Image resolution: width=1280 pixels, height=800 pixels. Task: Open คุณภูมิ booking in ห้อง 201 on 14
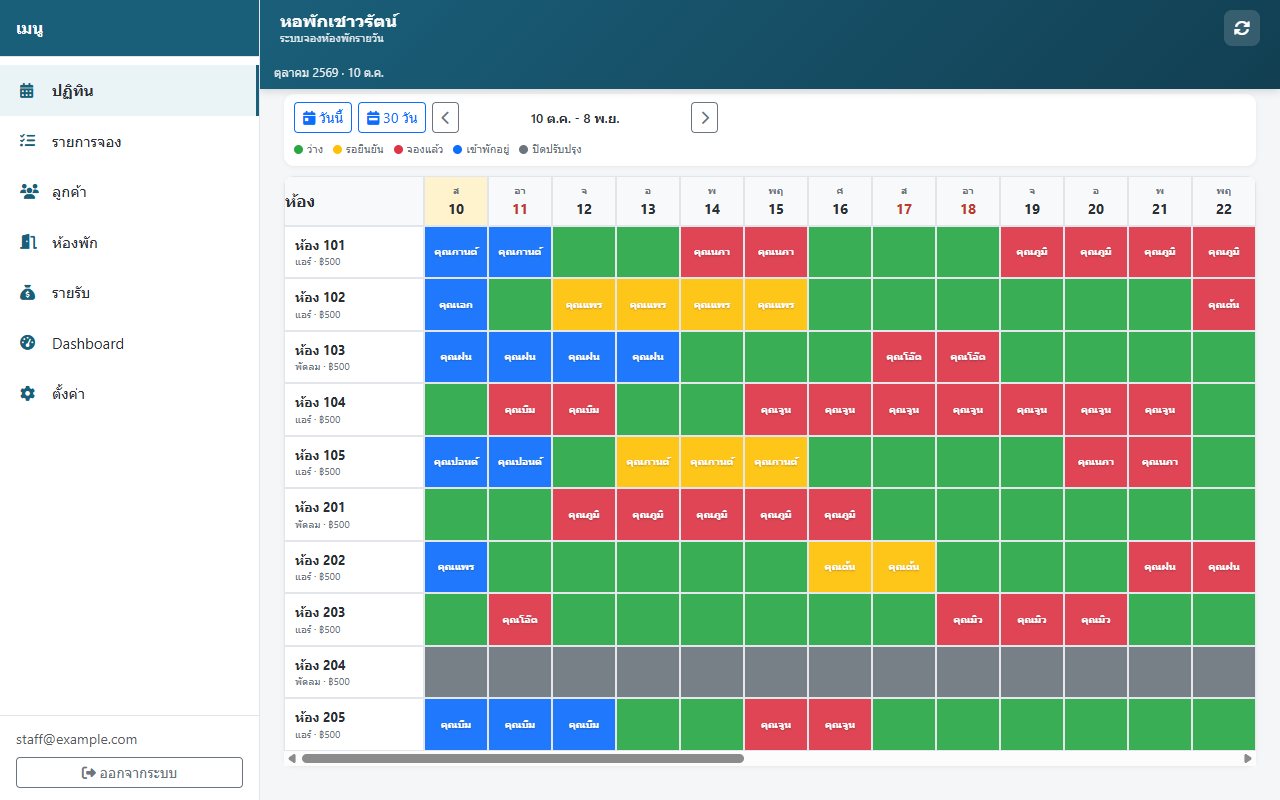point(712,514)
